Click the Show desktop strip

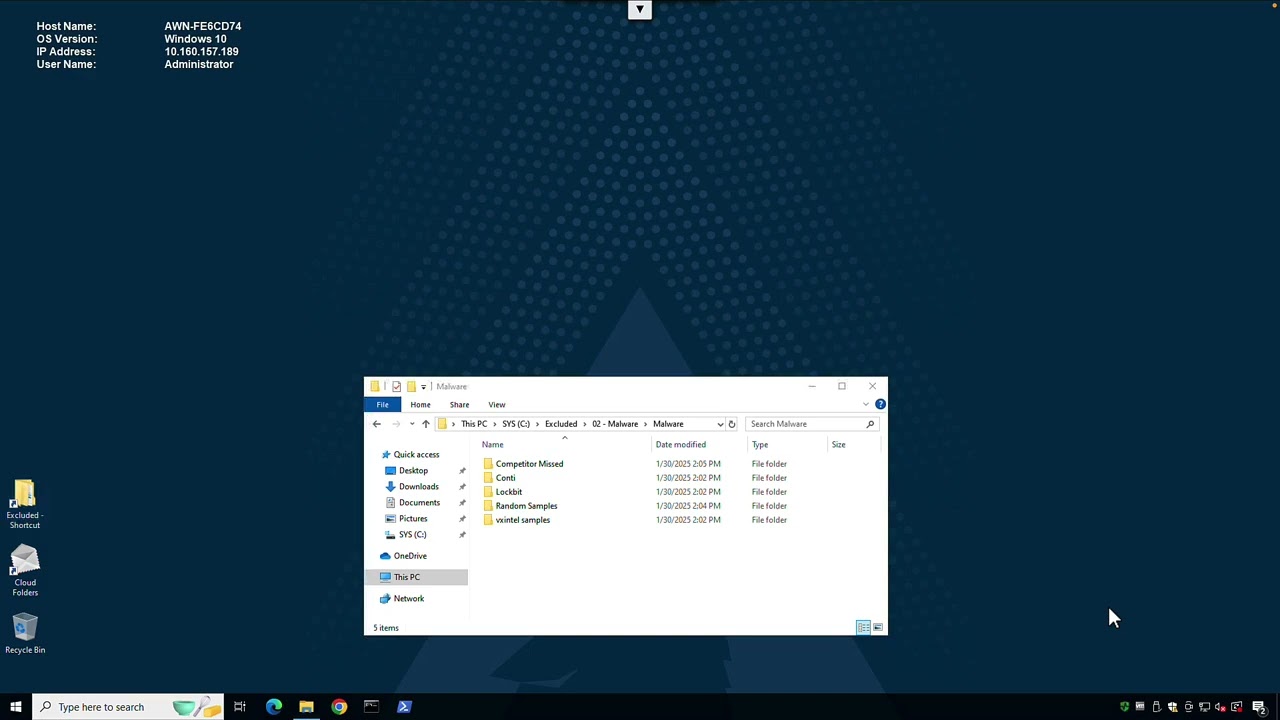(1278, 707)
